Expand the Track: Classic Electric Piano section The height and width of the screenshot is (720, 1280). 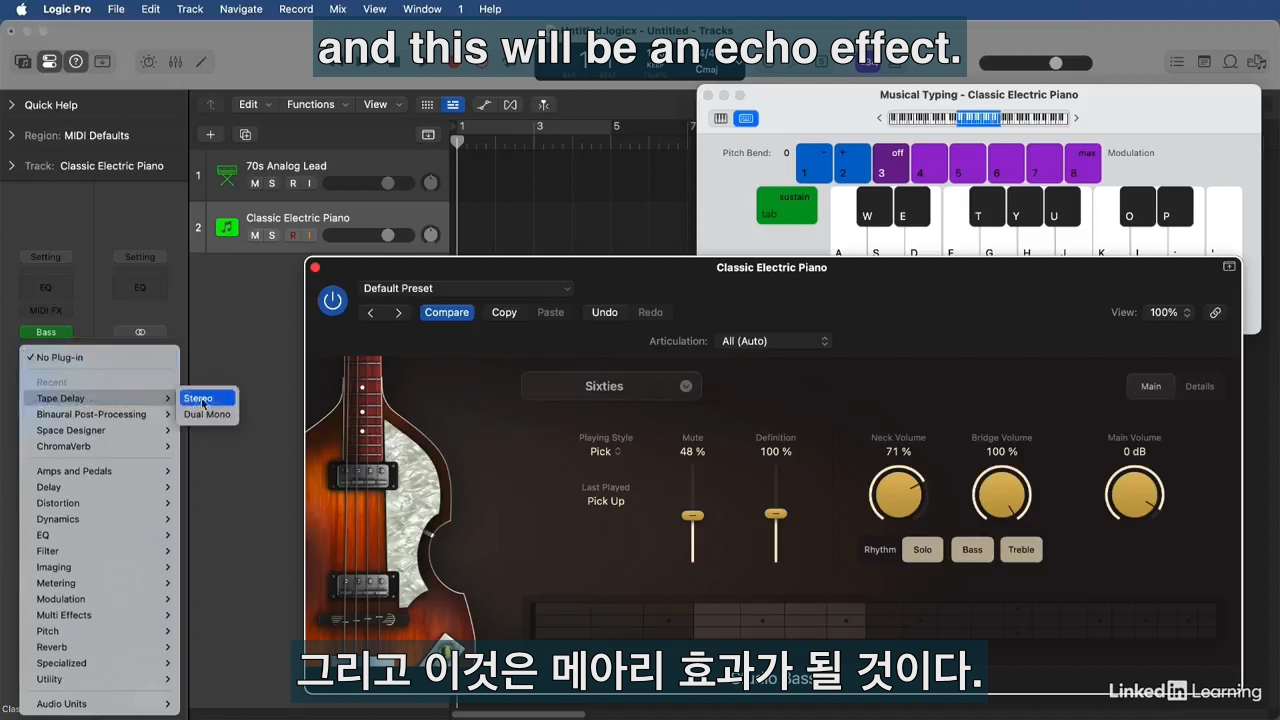tap(12, 166)
